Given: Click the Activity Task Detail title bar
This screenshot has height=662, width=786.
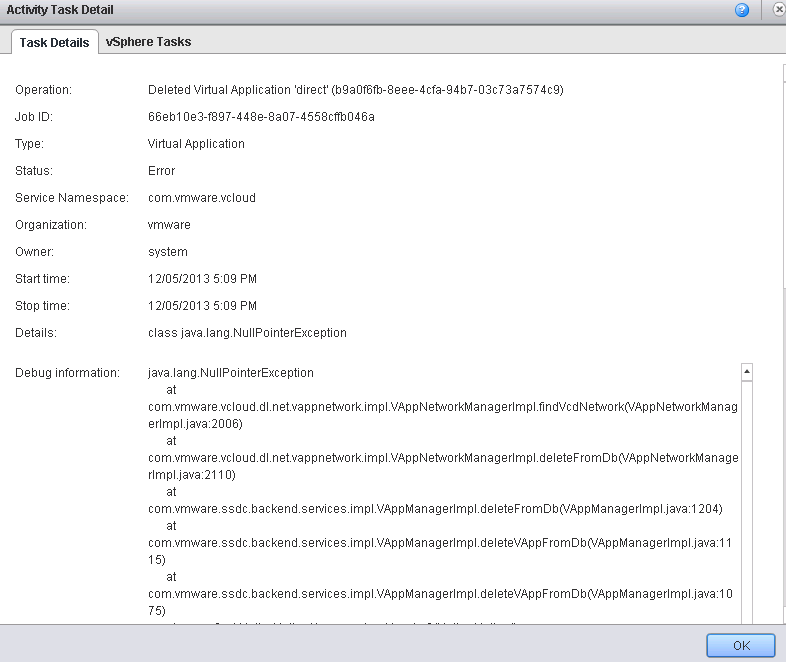Looking at the screenshot, I should tap(350, 10).
